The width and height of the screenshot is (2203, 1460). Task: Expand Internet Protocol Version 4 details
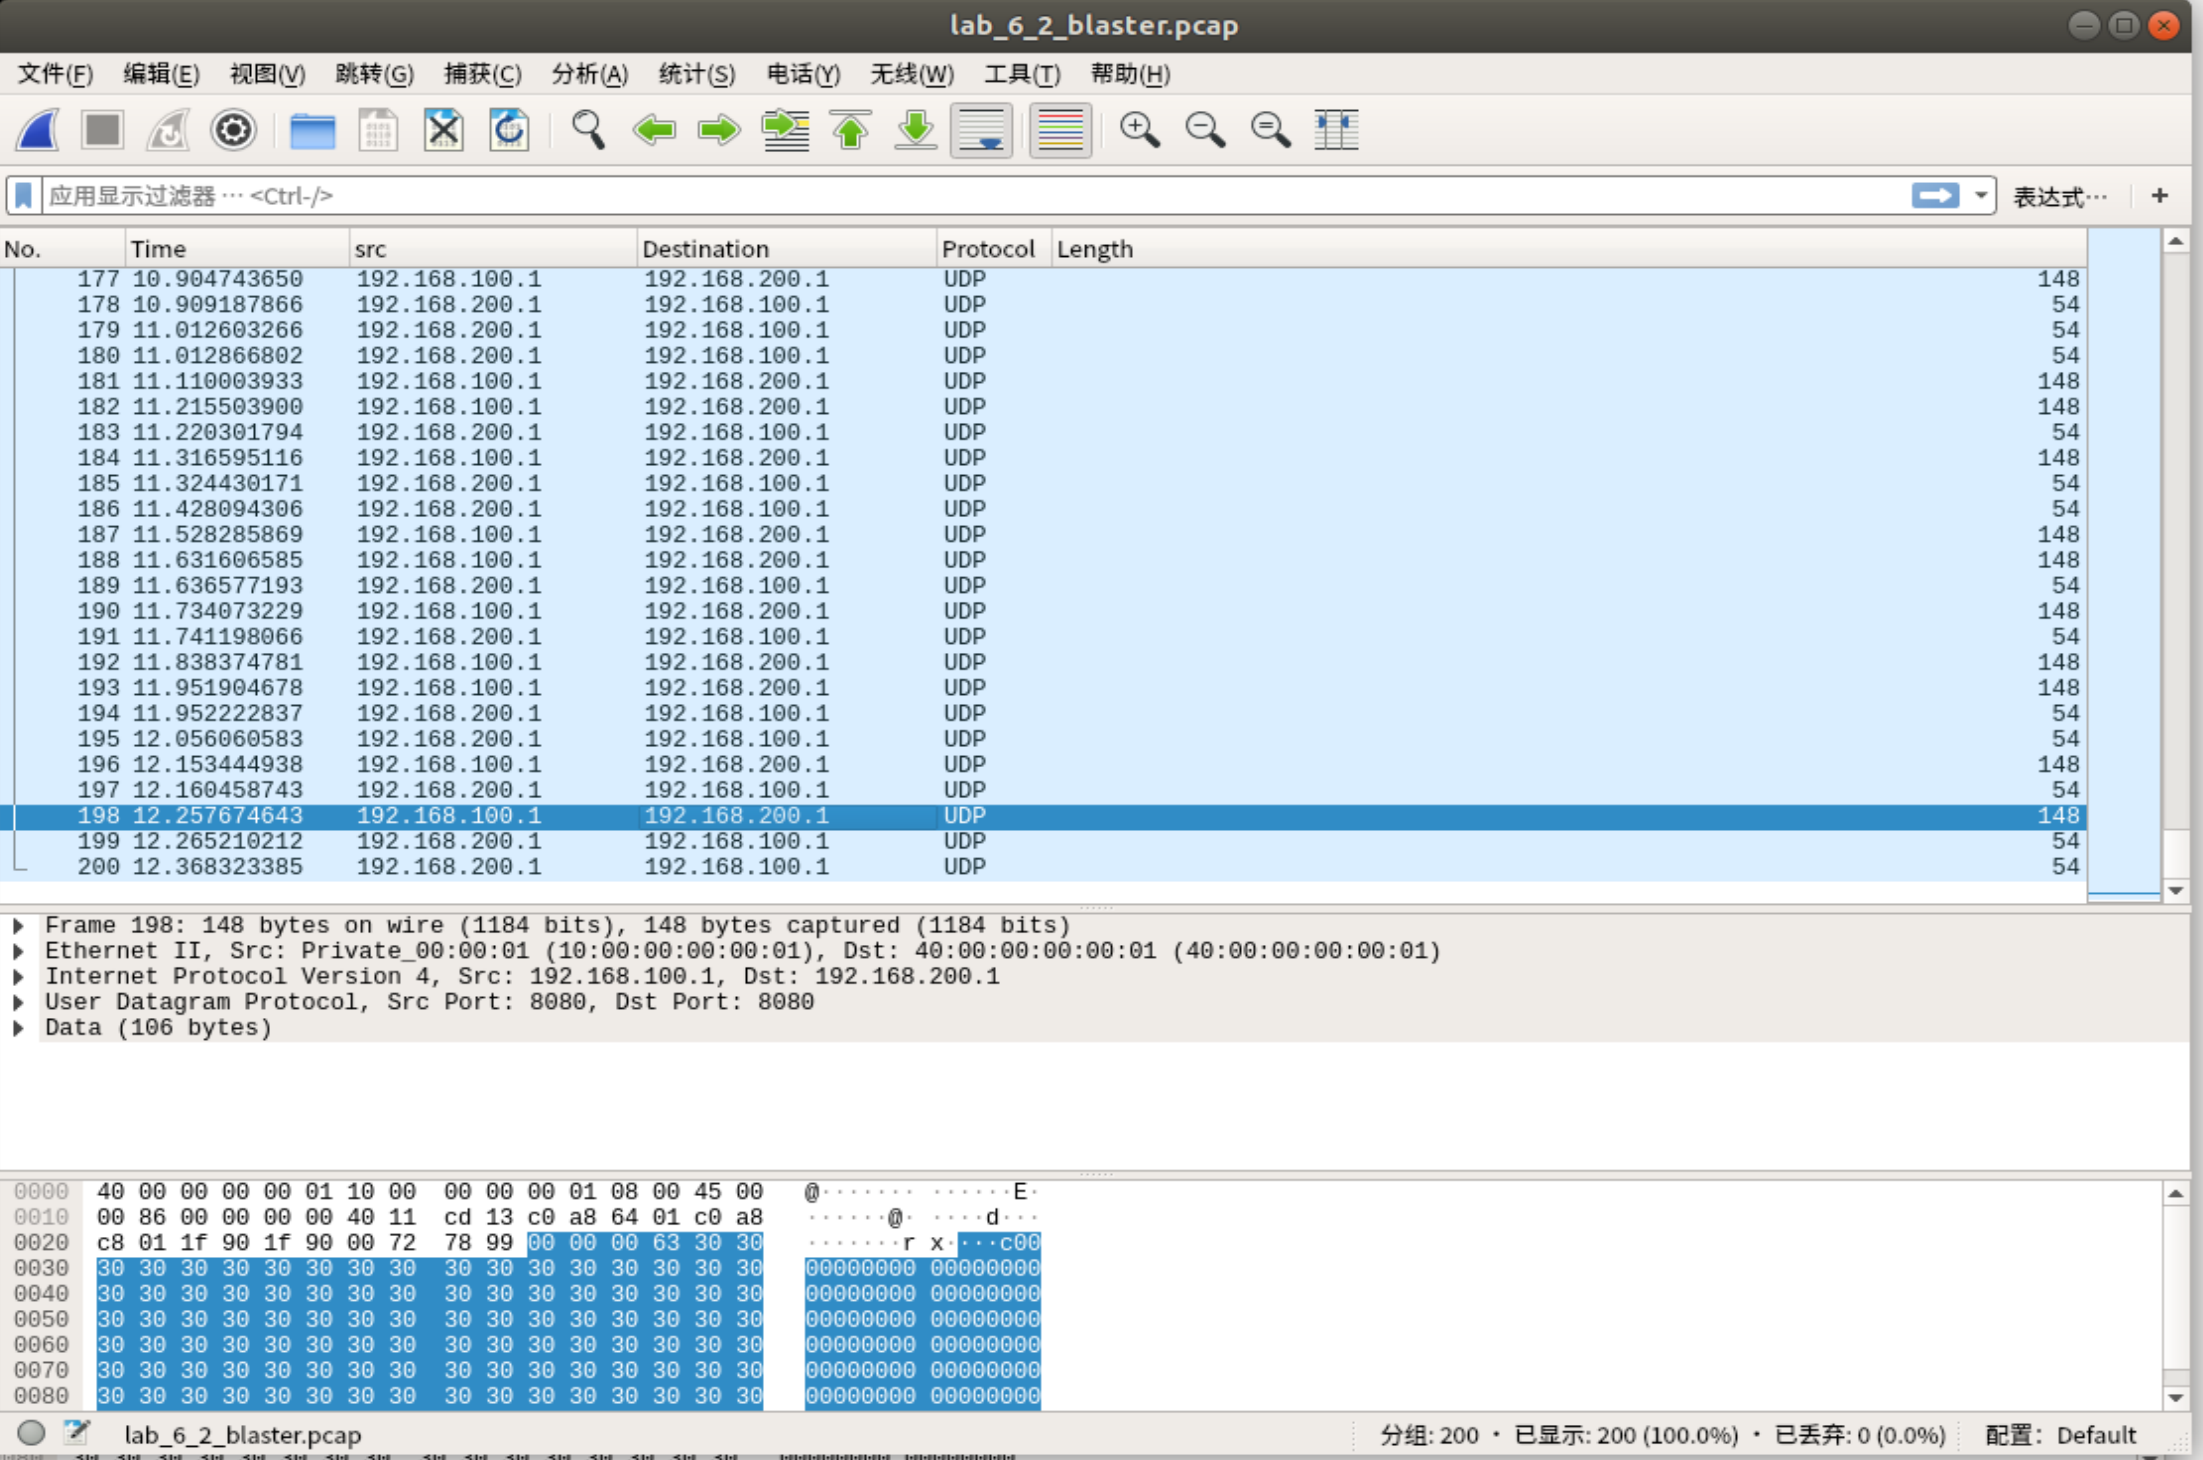(x=18, y=977)
